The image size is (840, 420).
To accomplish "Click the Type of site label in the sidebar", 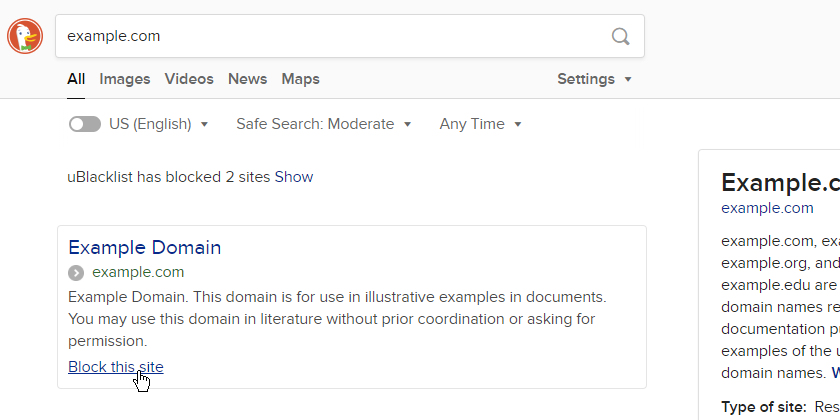I will [x=764, y=407].
